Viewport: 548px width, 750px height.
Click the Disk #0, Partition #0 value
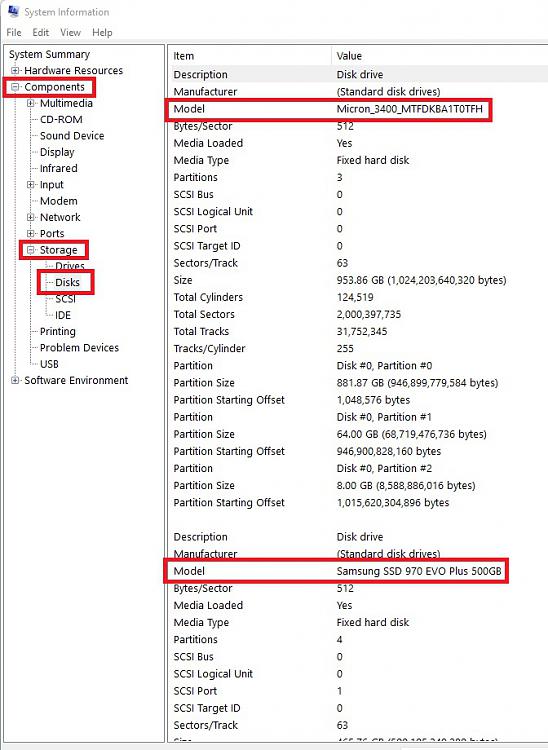[x=384, y=366]
